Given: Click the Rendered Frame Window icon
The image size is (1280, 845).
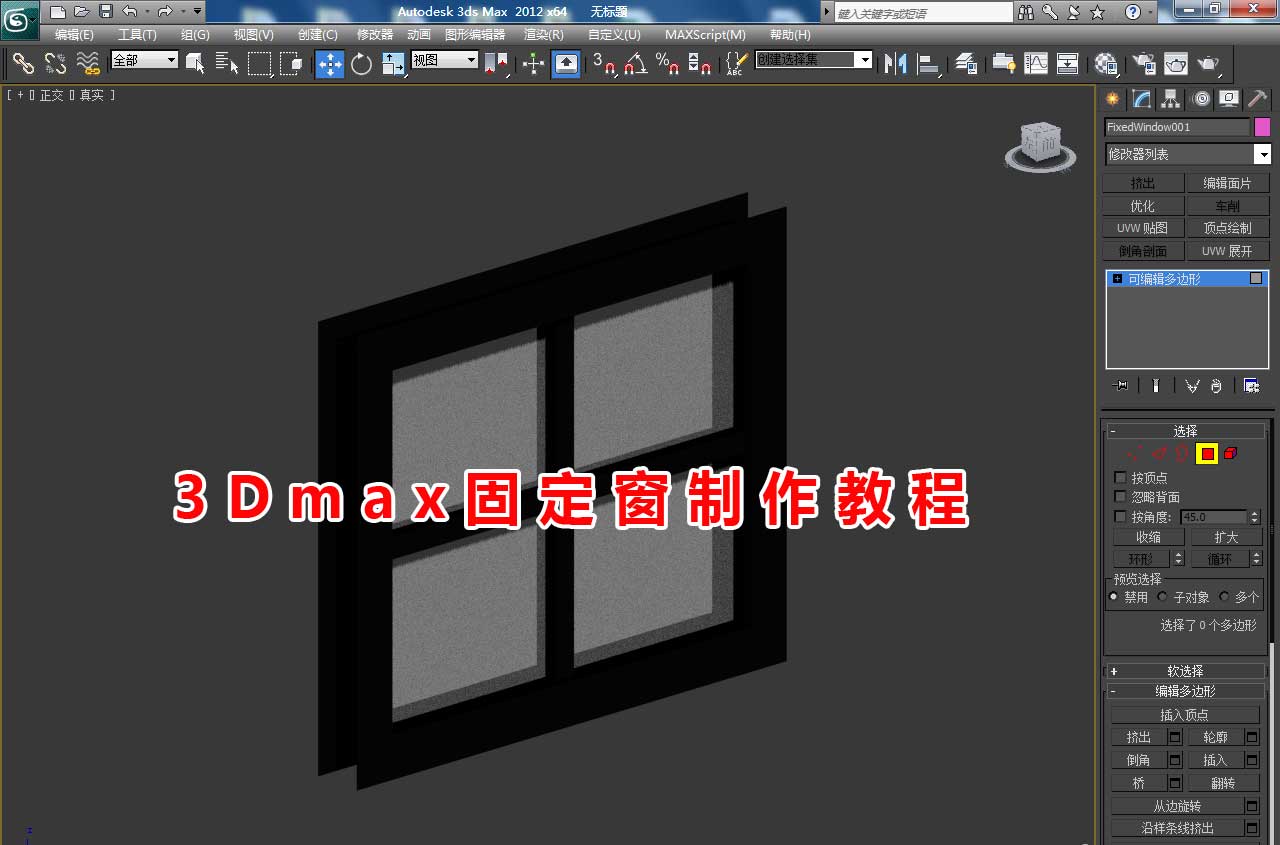Looking at the screenshot, I should tap(1176, 63).
